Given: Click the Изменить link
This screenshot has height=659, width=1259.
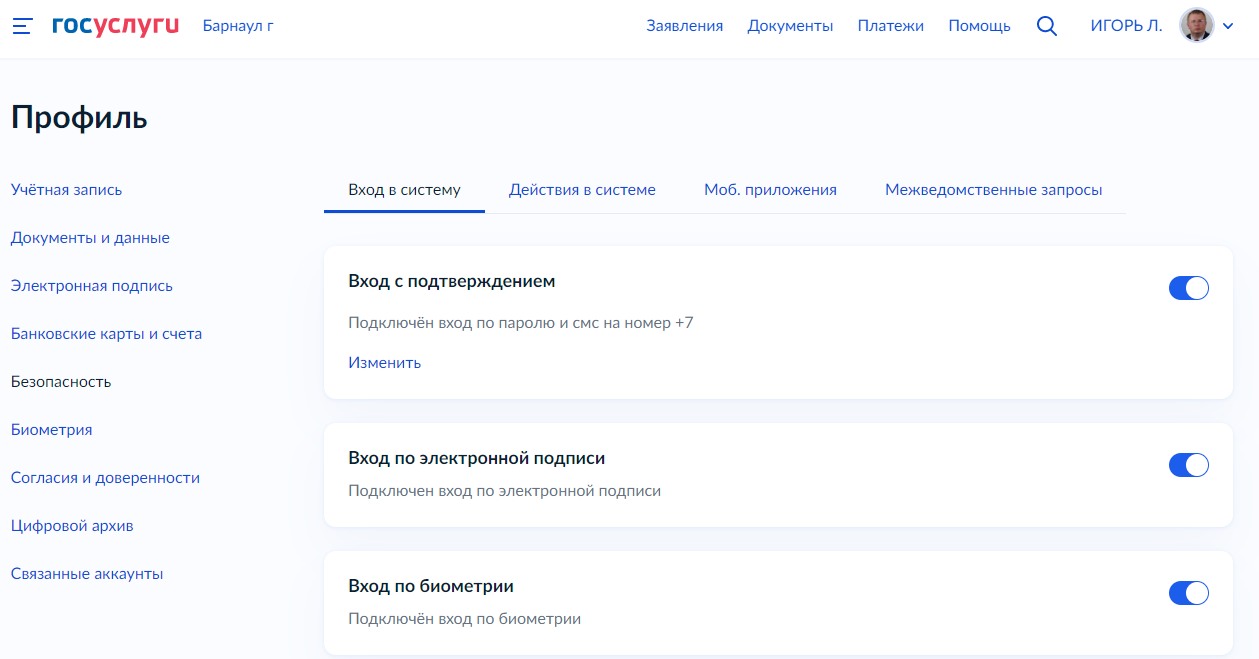Looking at the screenshot, I should [x=385, y=363].
